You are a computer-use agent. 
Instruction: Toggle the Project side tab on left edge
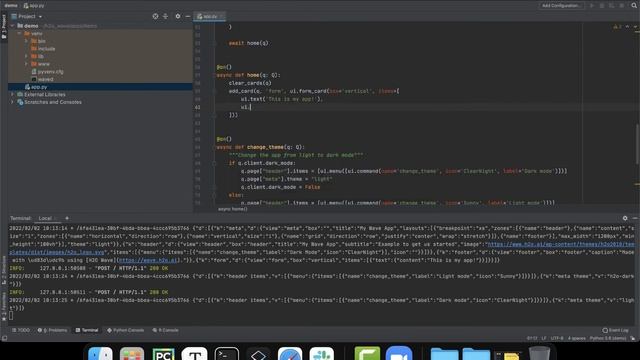tap(4, 26)
